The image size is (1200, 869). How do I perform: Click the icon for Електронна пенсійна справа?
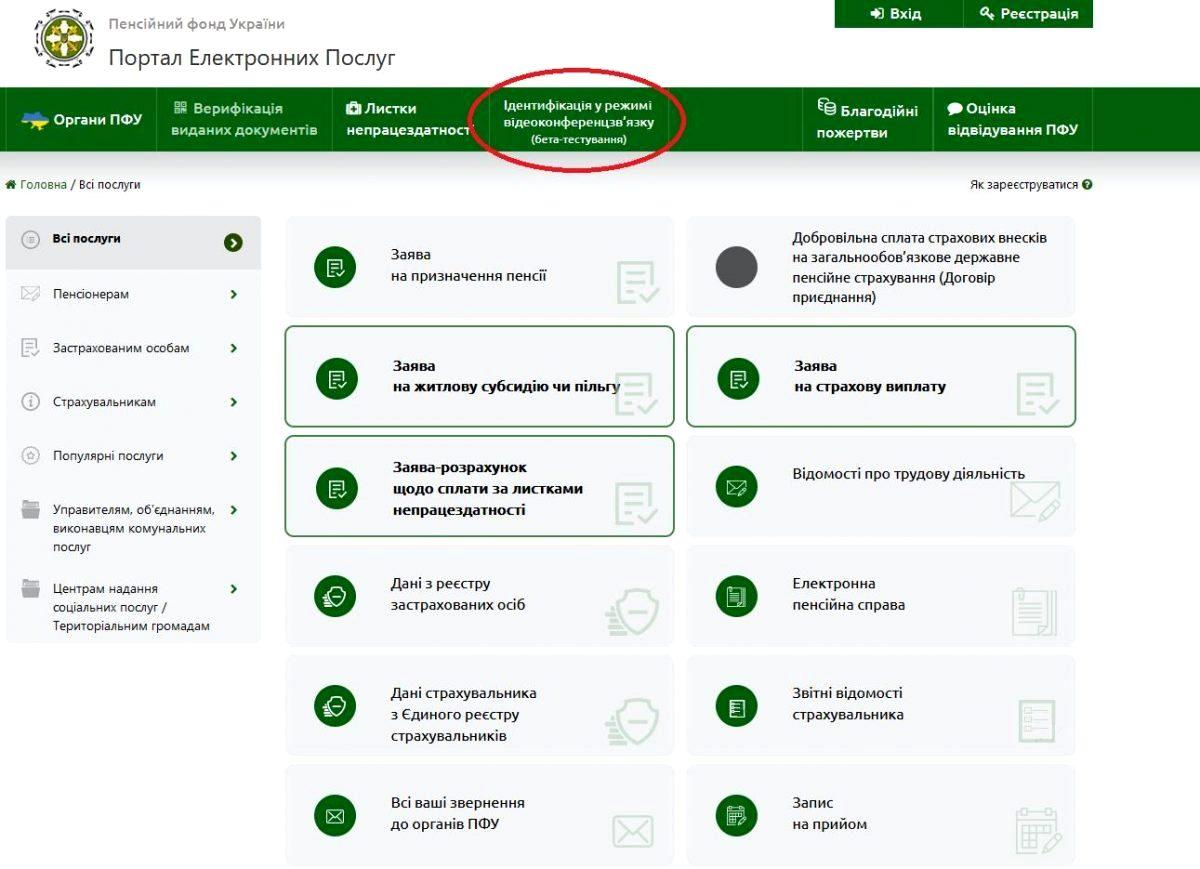point(737,596)
